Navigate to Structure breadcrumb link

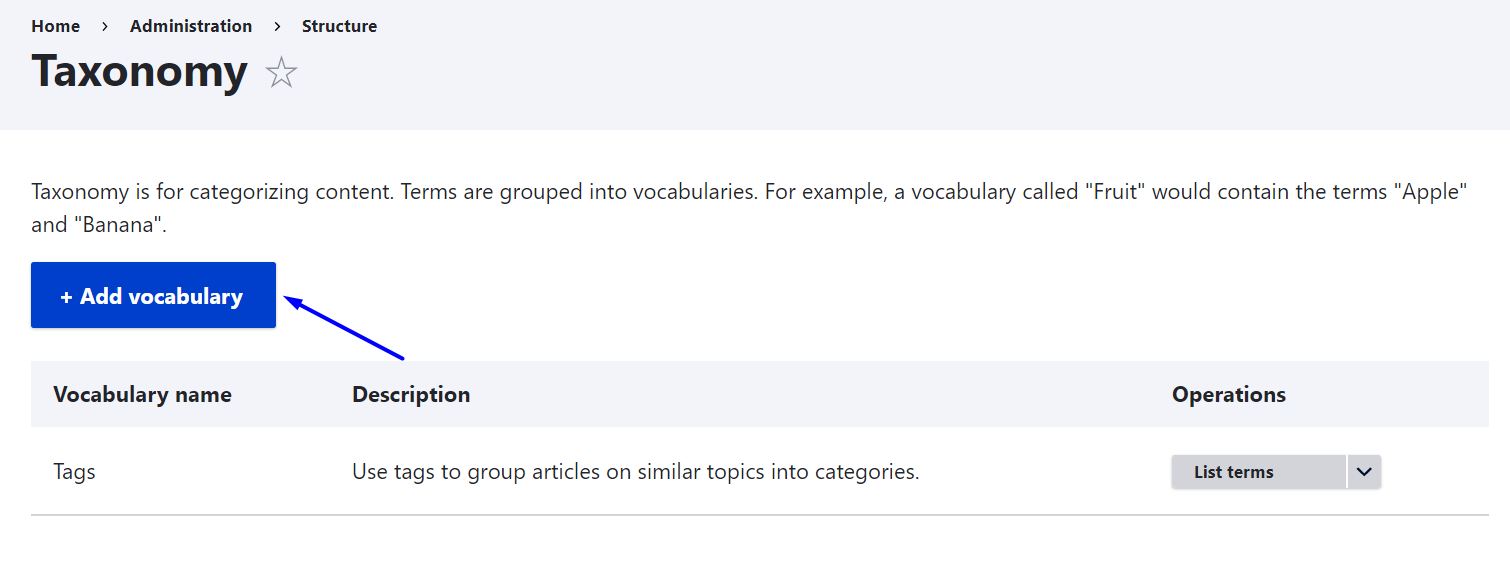(339, 26)
